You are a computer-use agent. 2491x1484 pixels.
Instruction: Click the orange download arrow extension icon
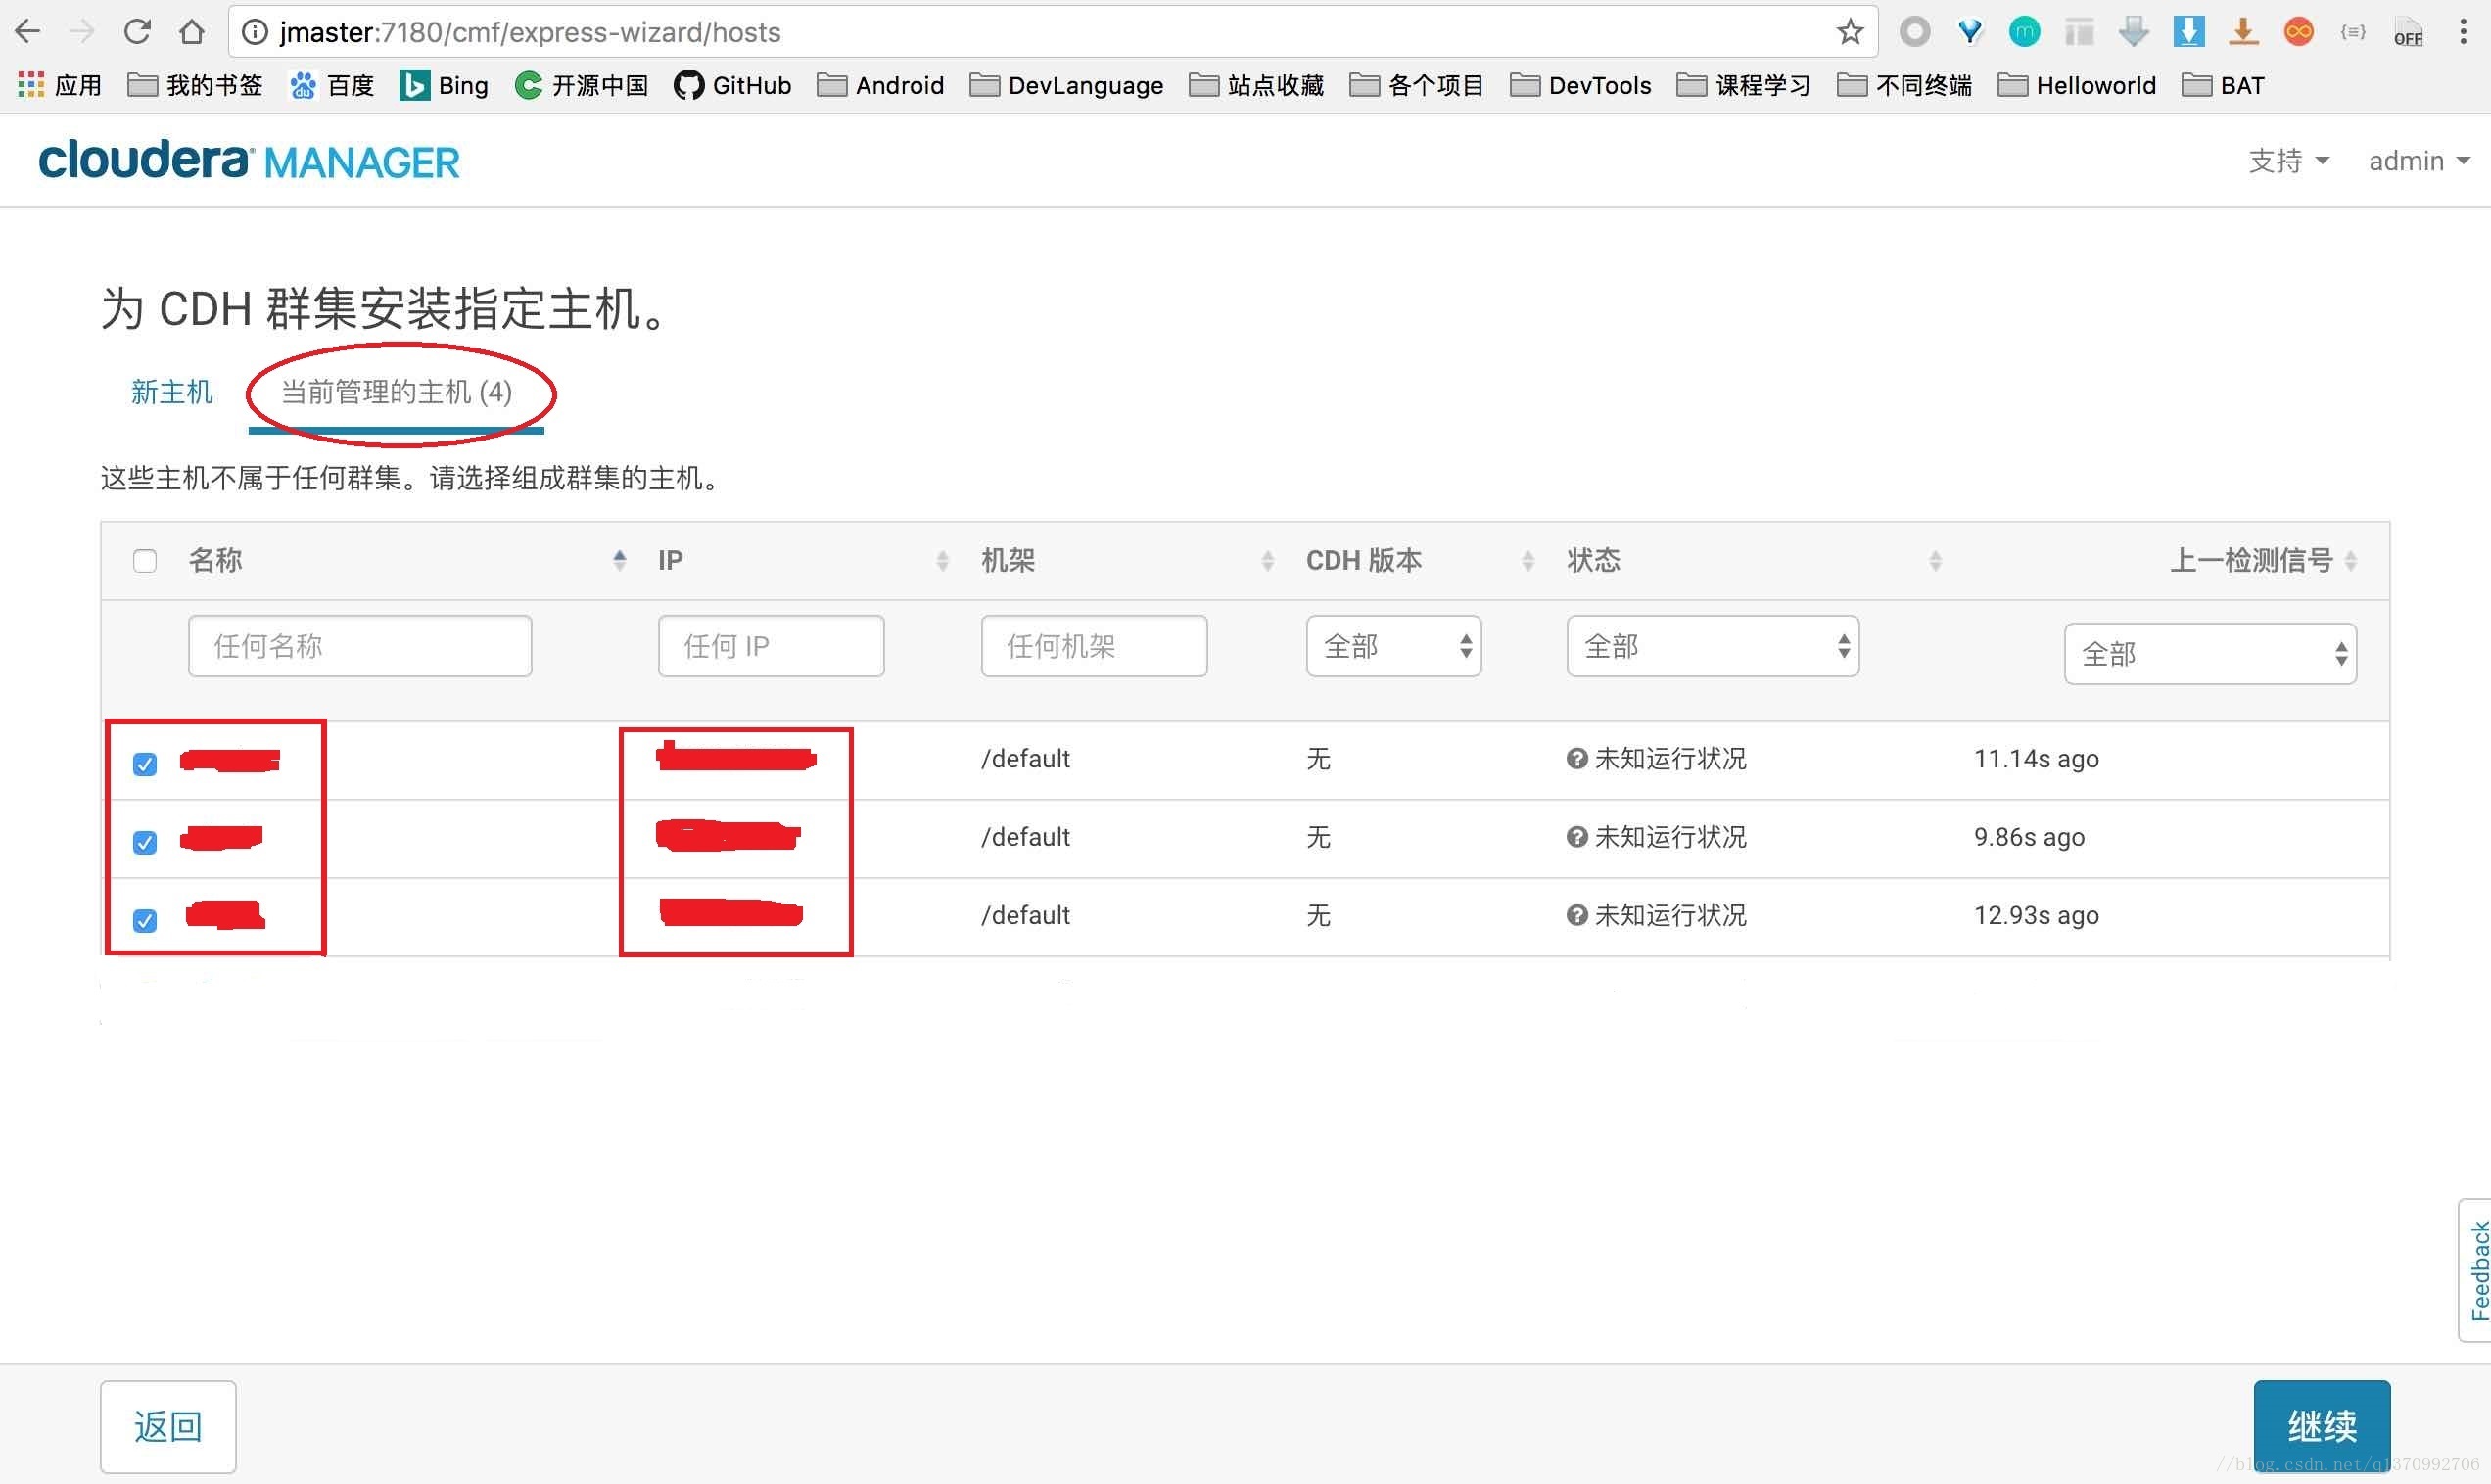(2243, 32)
